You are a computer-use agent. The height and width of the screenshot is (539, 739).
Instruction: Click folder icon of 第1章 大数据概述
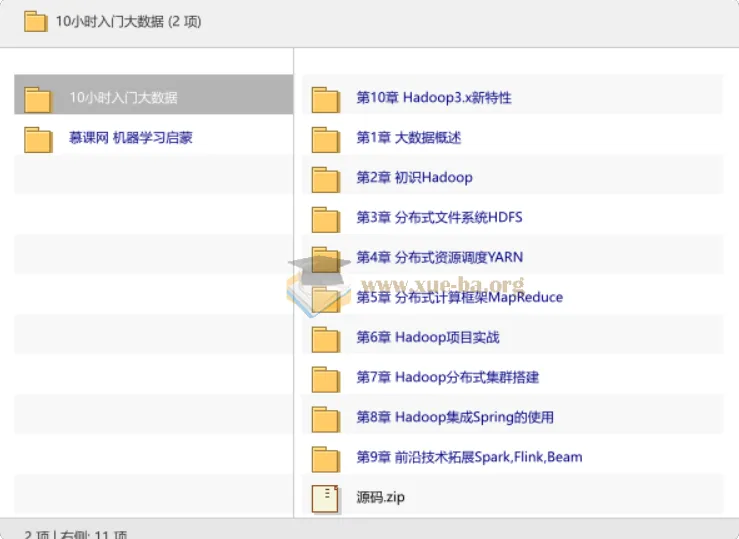click(x=325, y=140)
